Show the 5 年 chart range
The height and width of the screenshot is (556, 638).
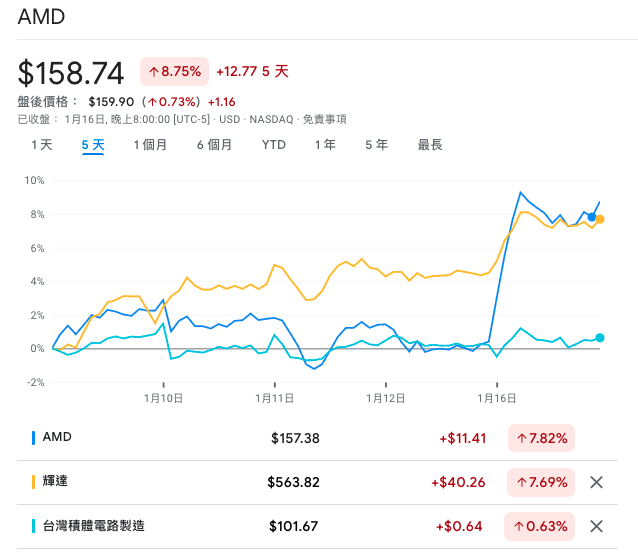(x=376, y=144)
